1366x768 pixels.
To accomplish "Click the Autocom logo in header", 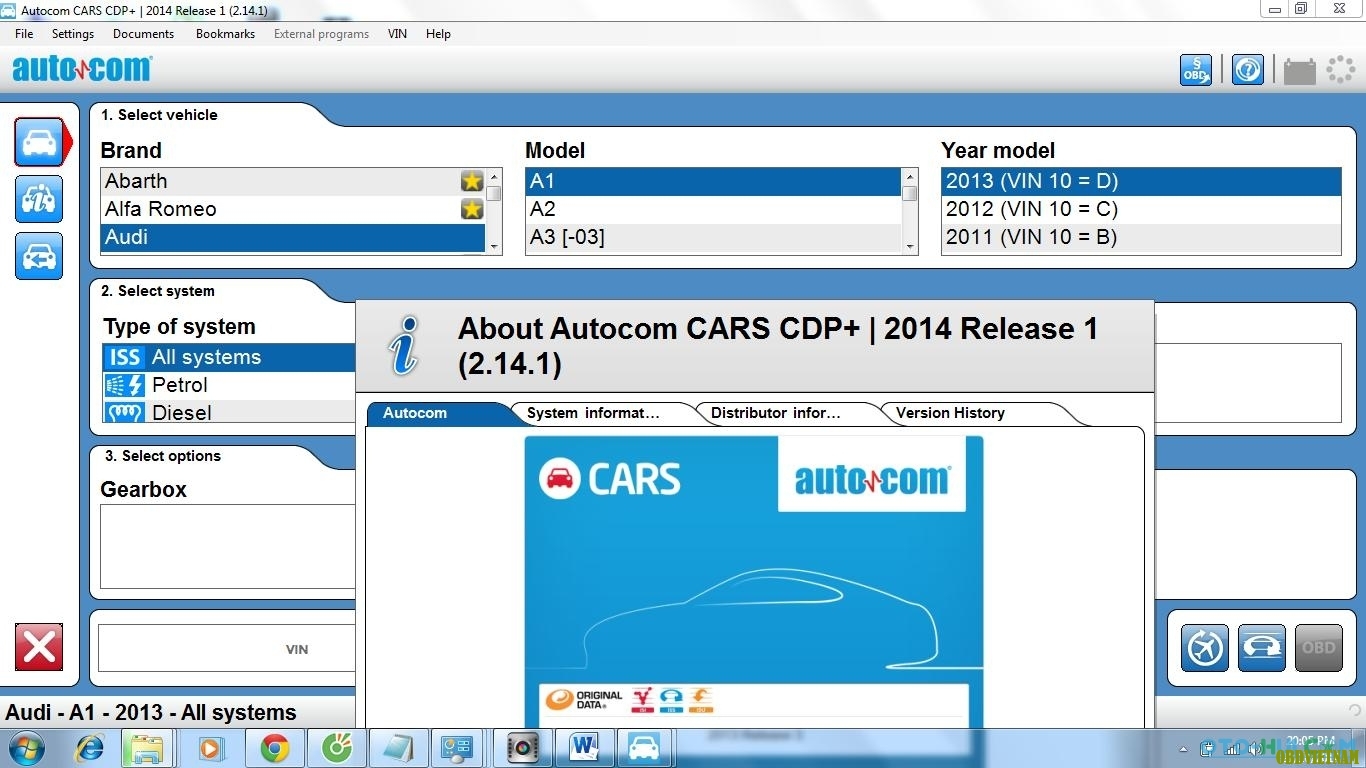I will coord(82,68).
